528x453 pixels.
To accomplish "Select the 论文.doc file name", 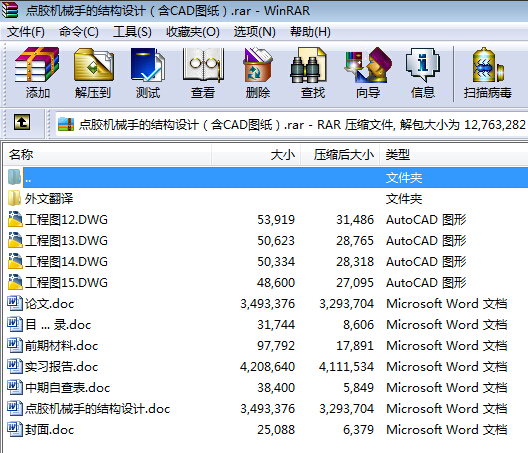I will 50,303.
